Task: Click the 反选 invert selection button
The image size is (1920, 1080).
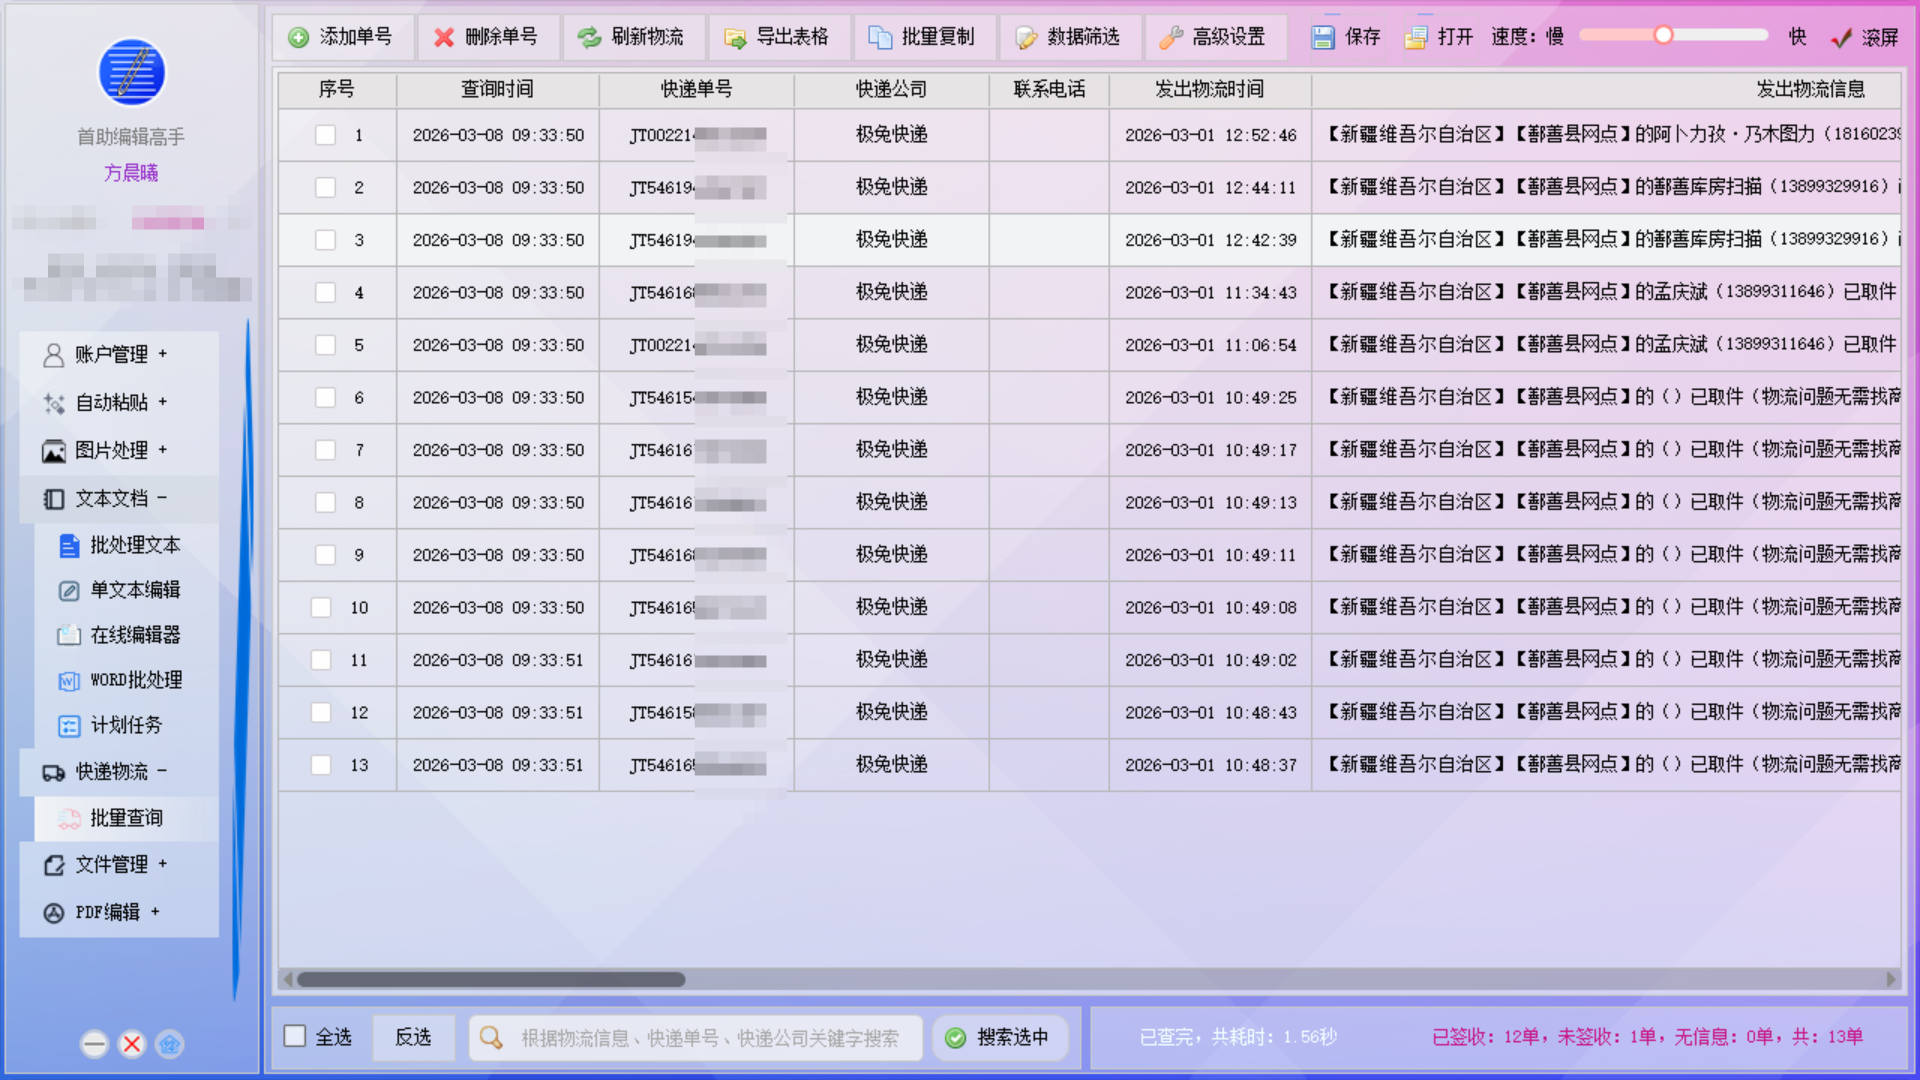Action: tap(413, 1037)
